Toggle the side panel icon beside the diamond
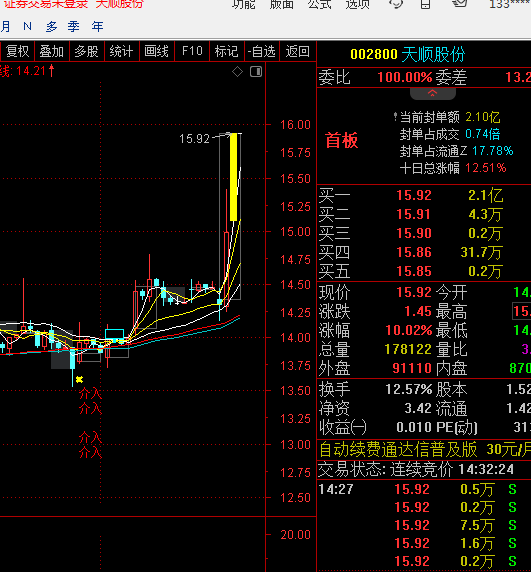This screenshot has height=572, width=531. tap(256, 72)
